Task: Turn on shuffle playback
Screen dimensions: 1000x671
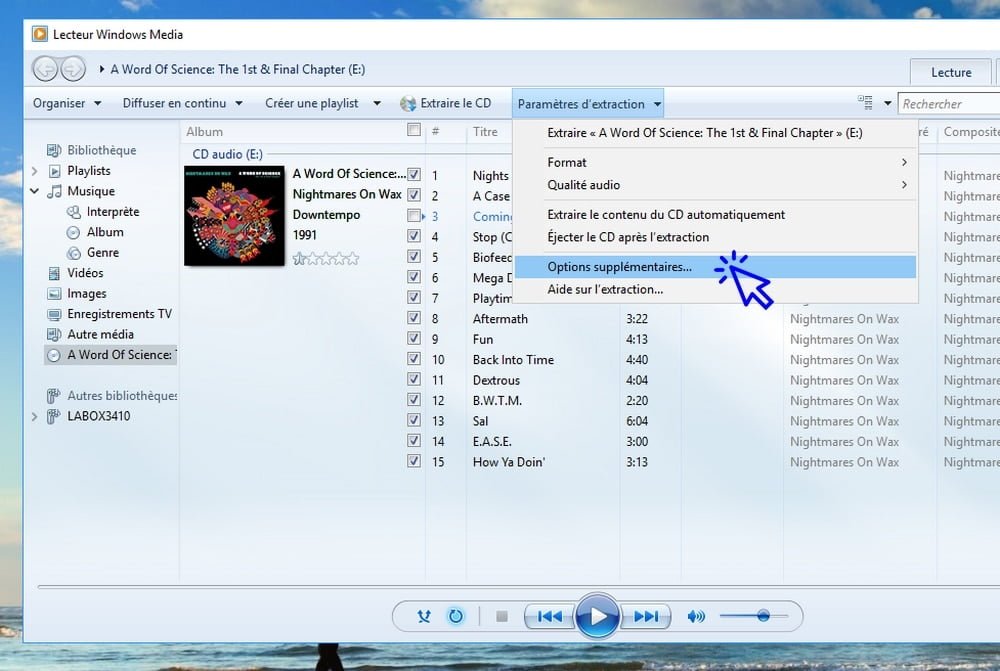Action: [424, 616]
